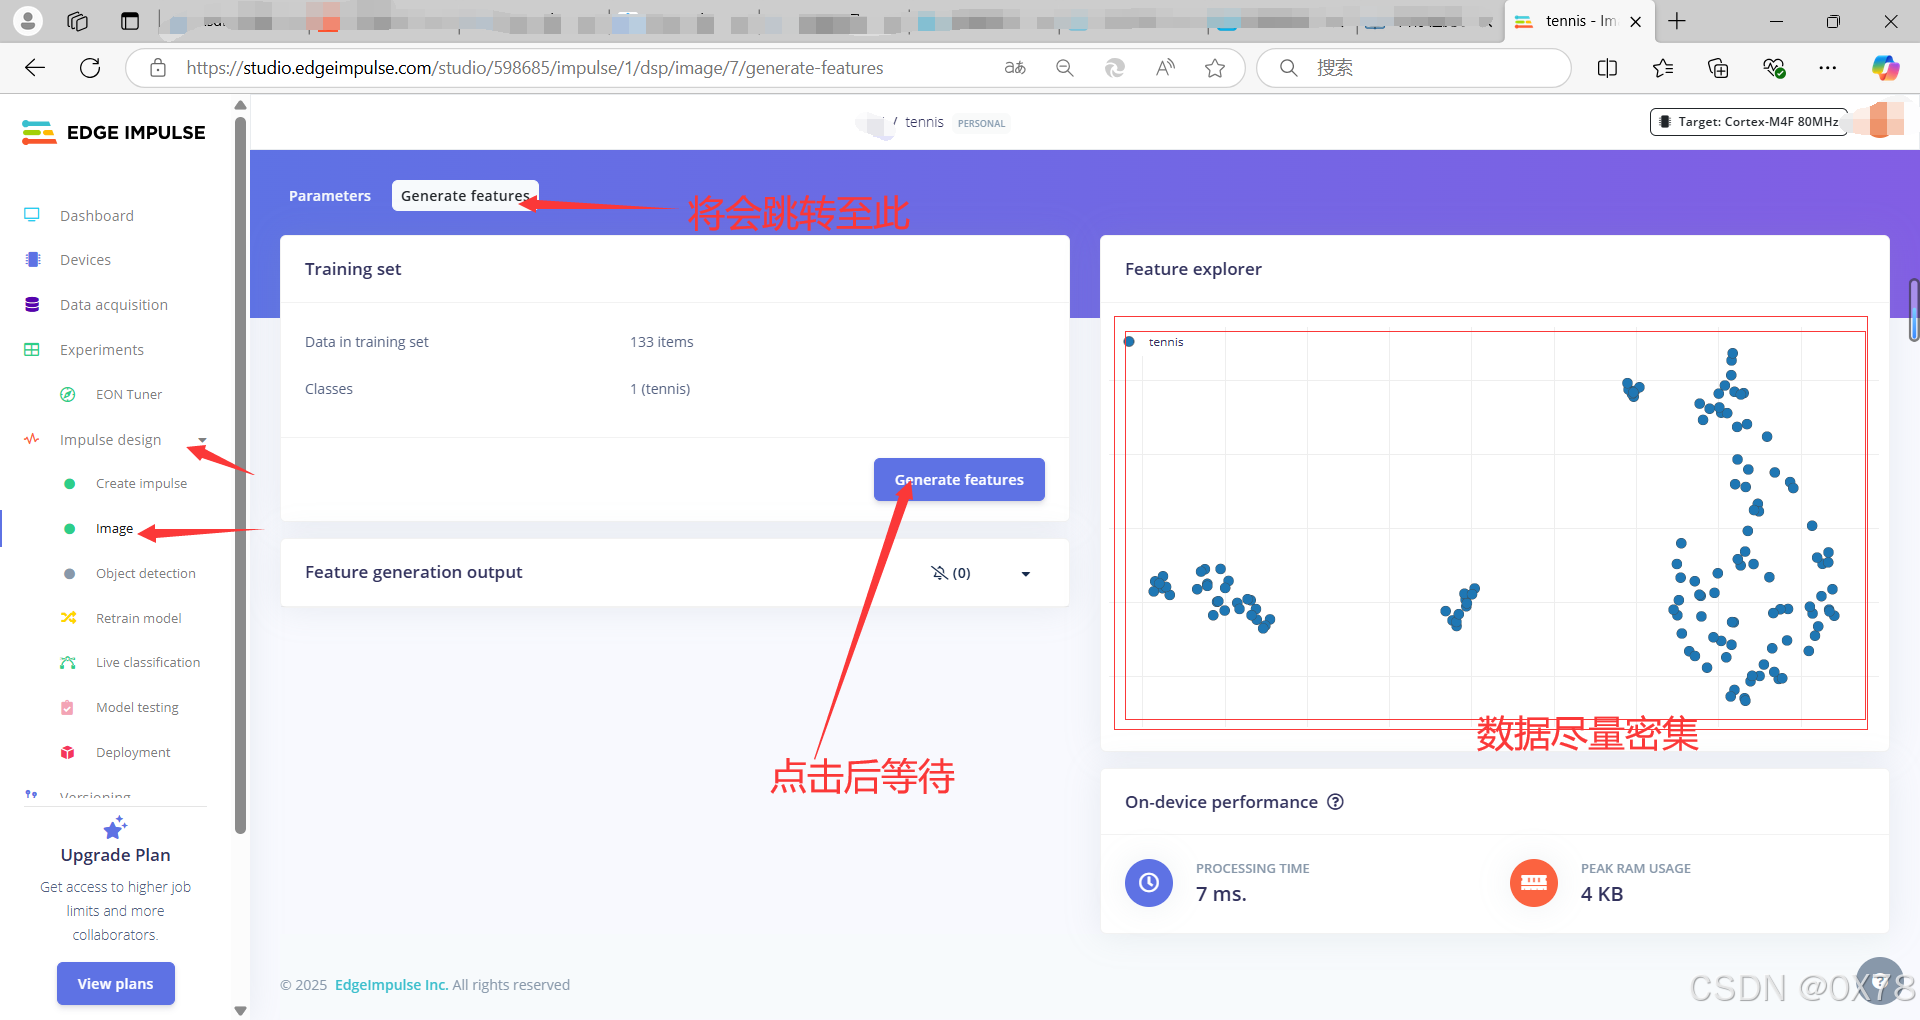Open the browser profile avatar
Screen dimensions: 1920x1020
coord(28,21)
